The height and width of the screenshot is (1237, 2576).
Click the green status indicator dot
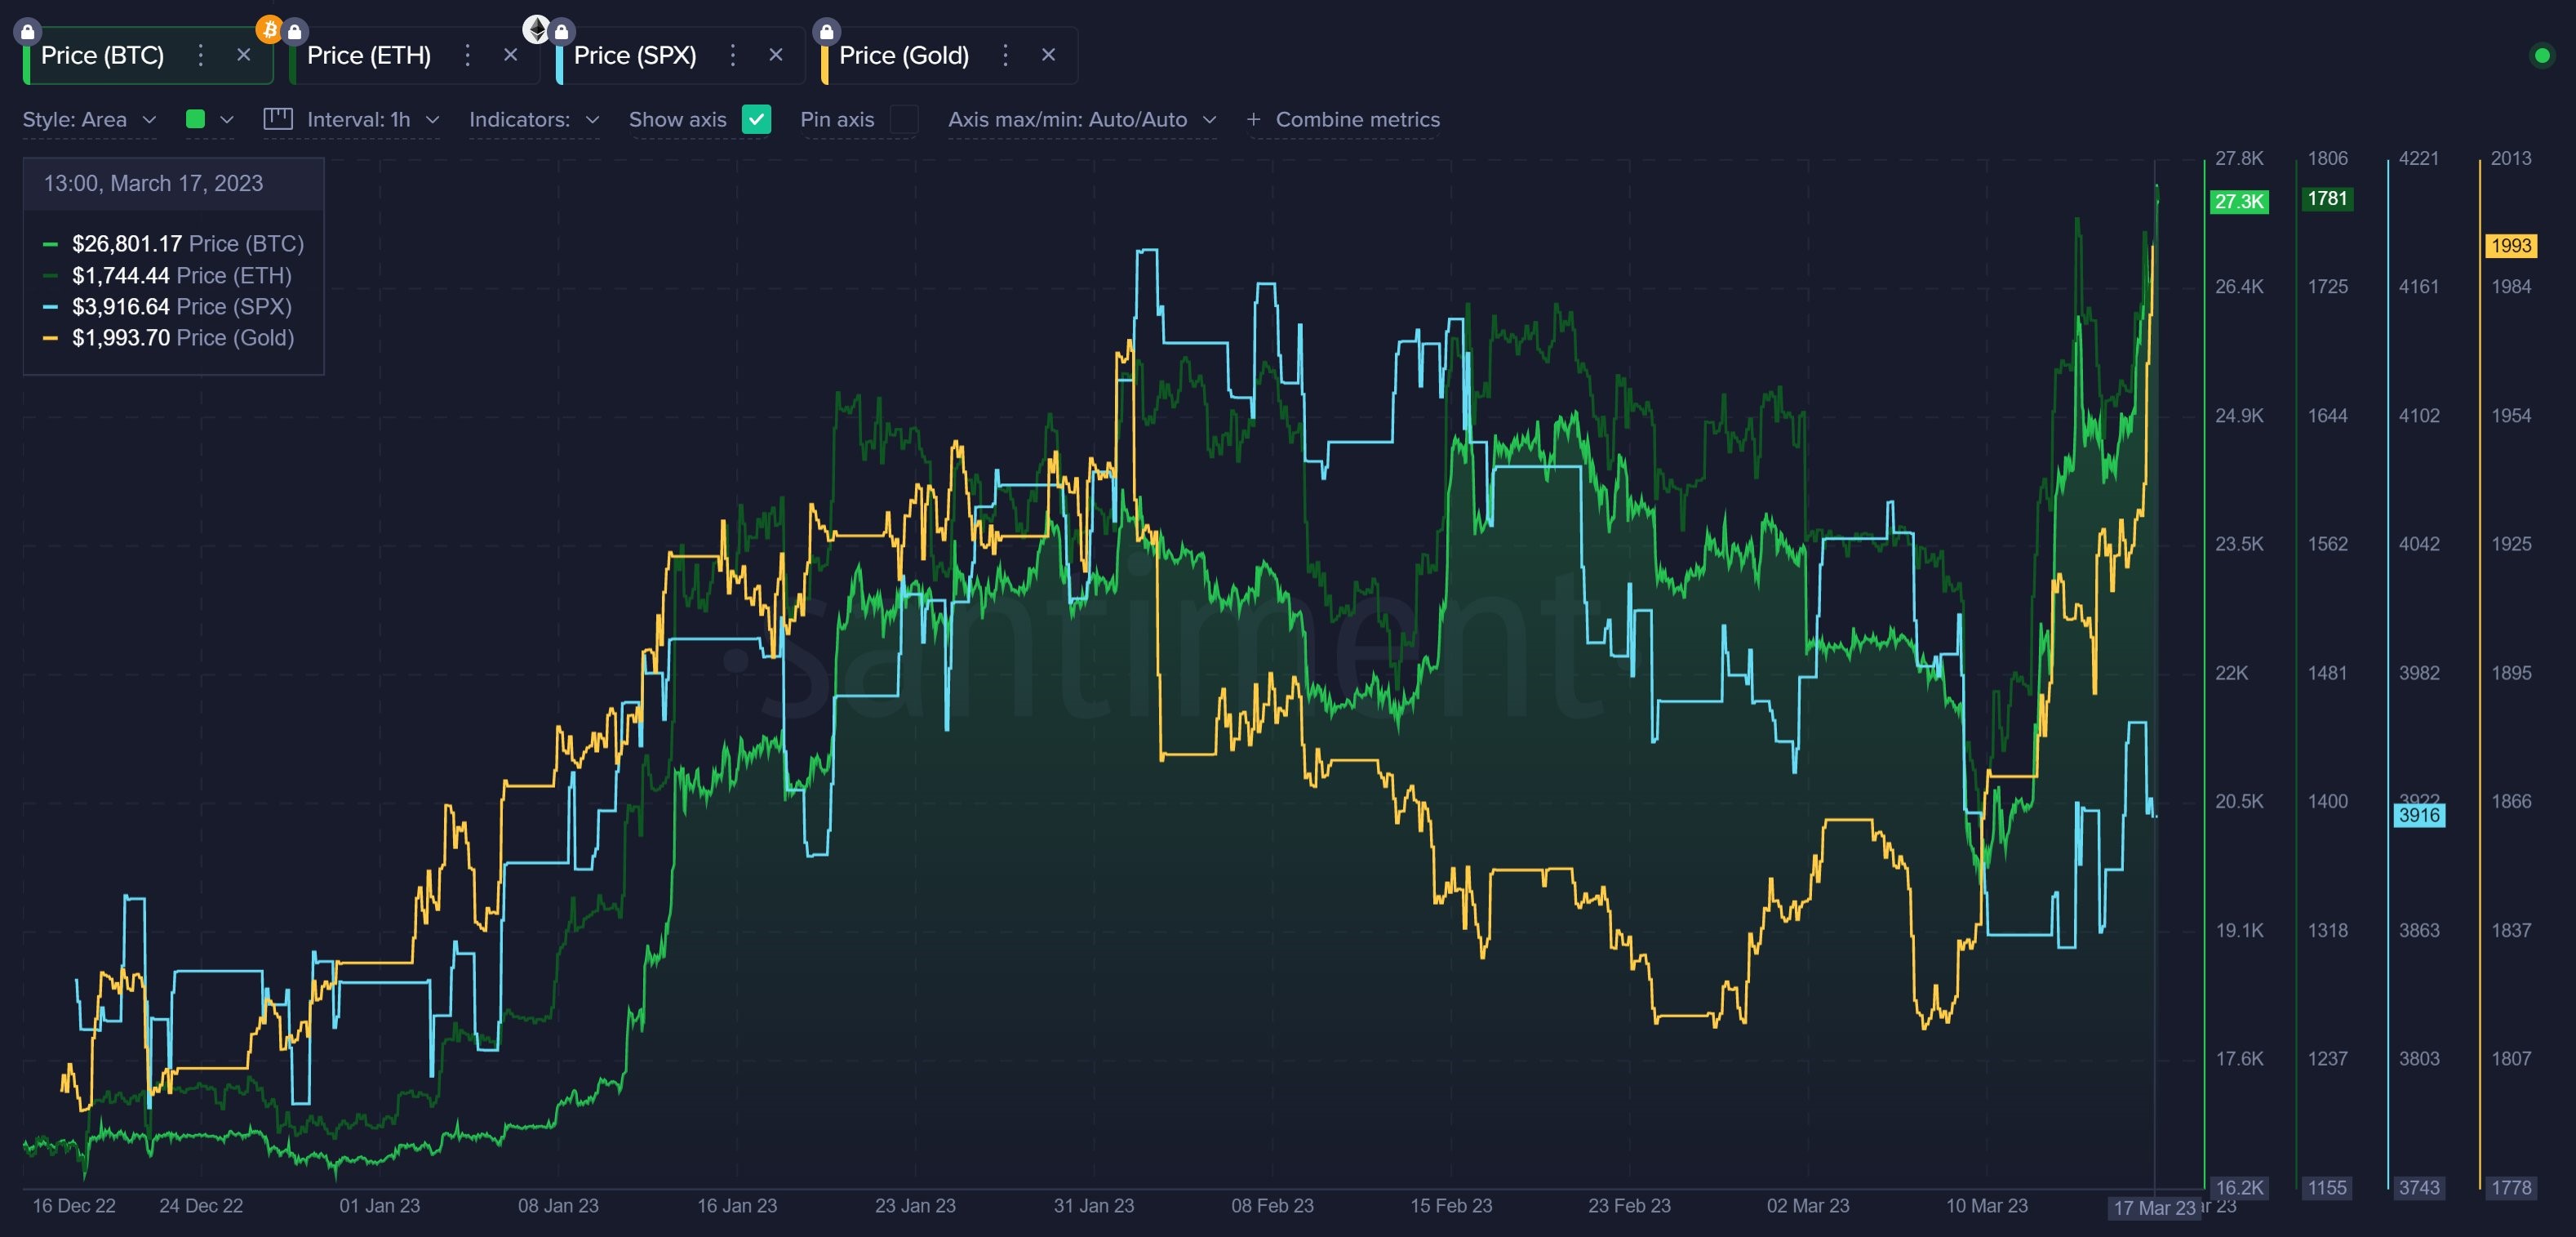(x=2542, y=55)
